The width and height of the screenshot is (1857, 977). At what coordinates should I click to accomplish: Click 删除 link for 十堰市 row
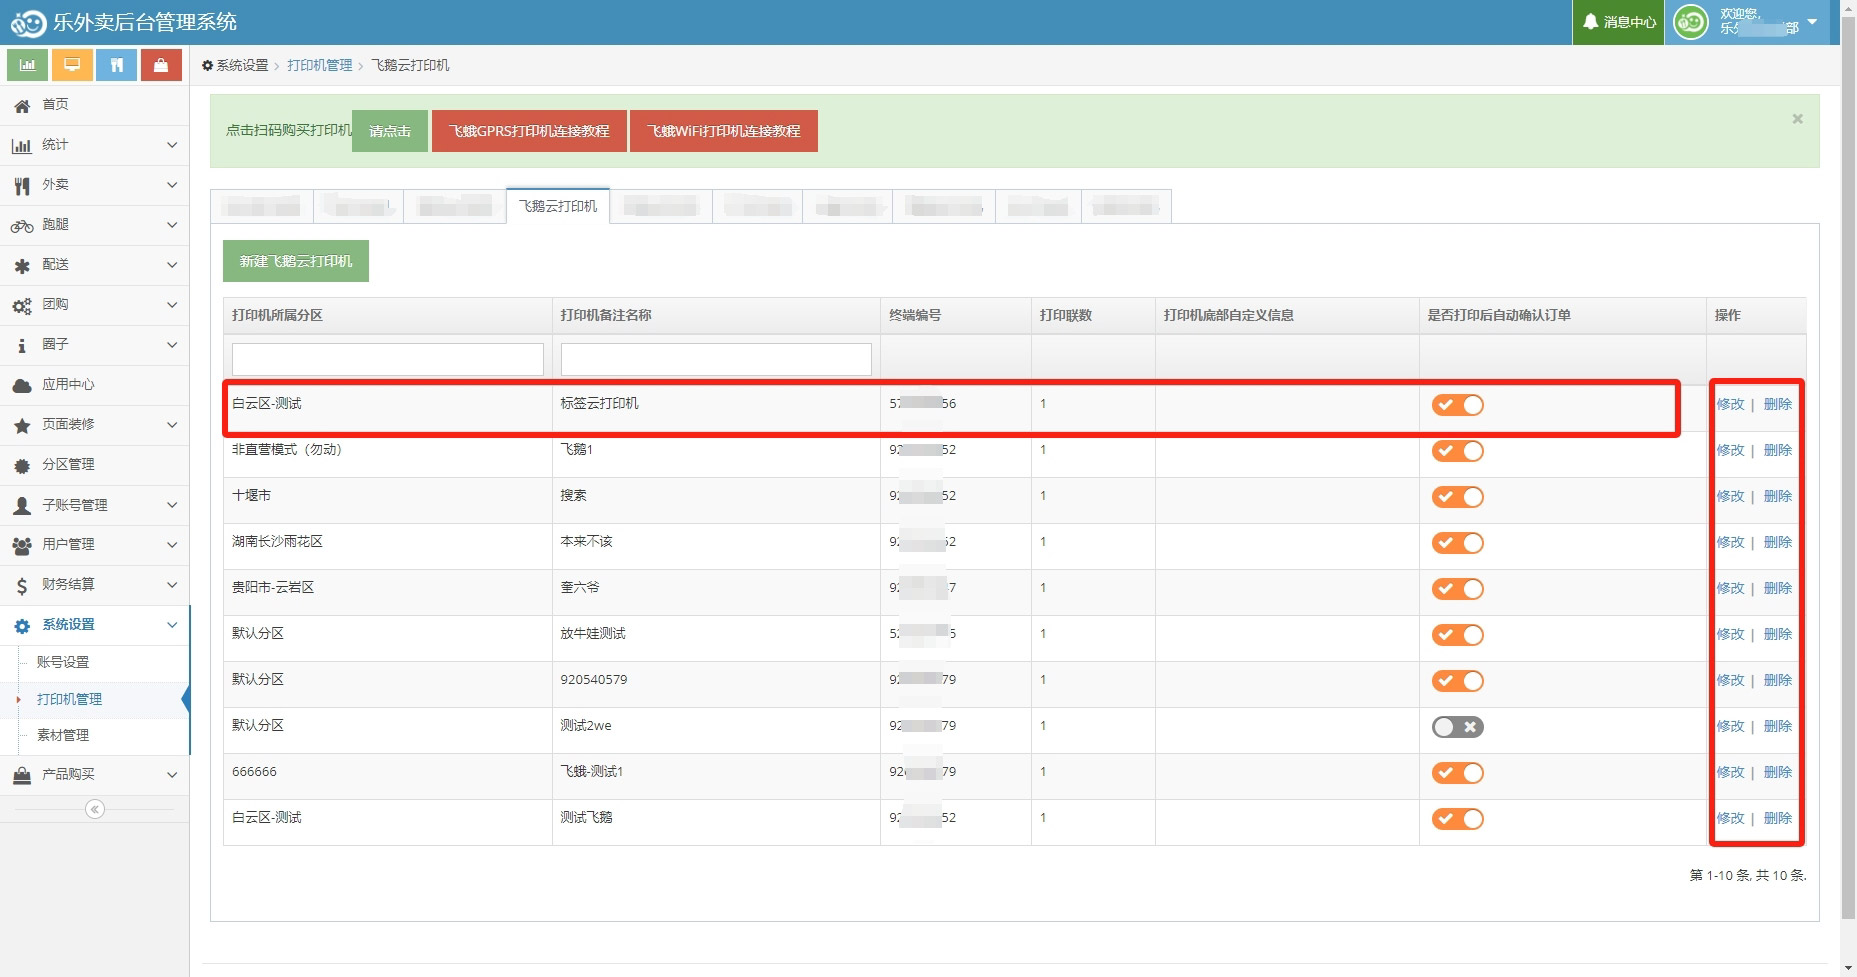click(x=1777, y=496)
